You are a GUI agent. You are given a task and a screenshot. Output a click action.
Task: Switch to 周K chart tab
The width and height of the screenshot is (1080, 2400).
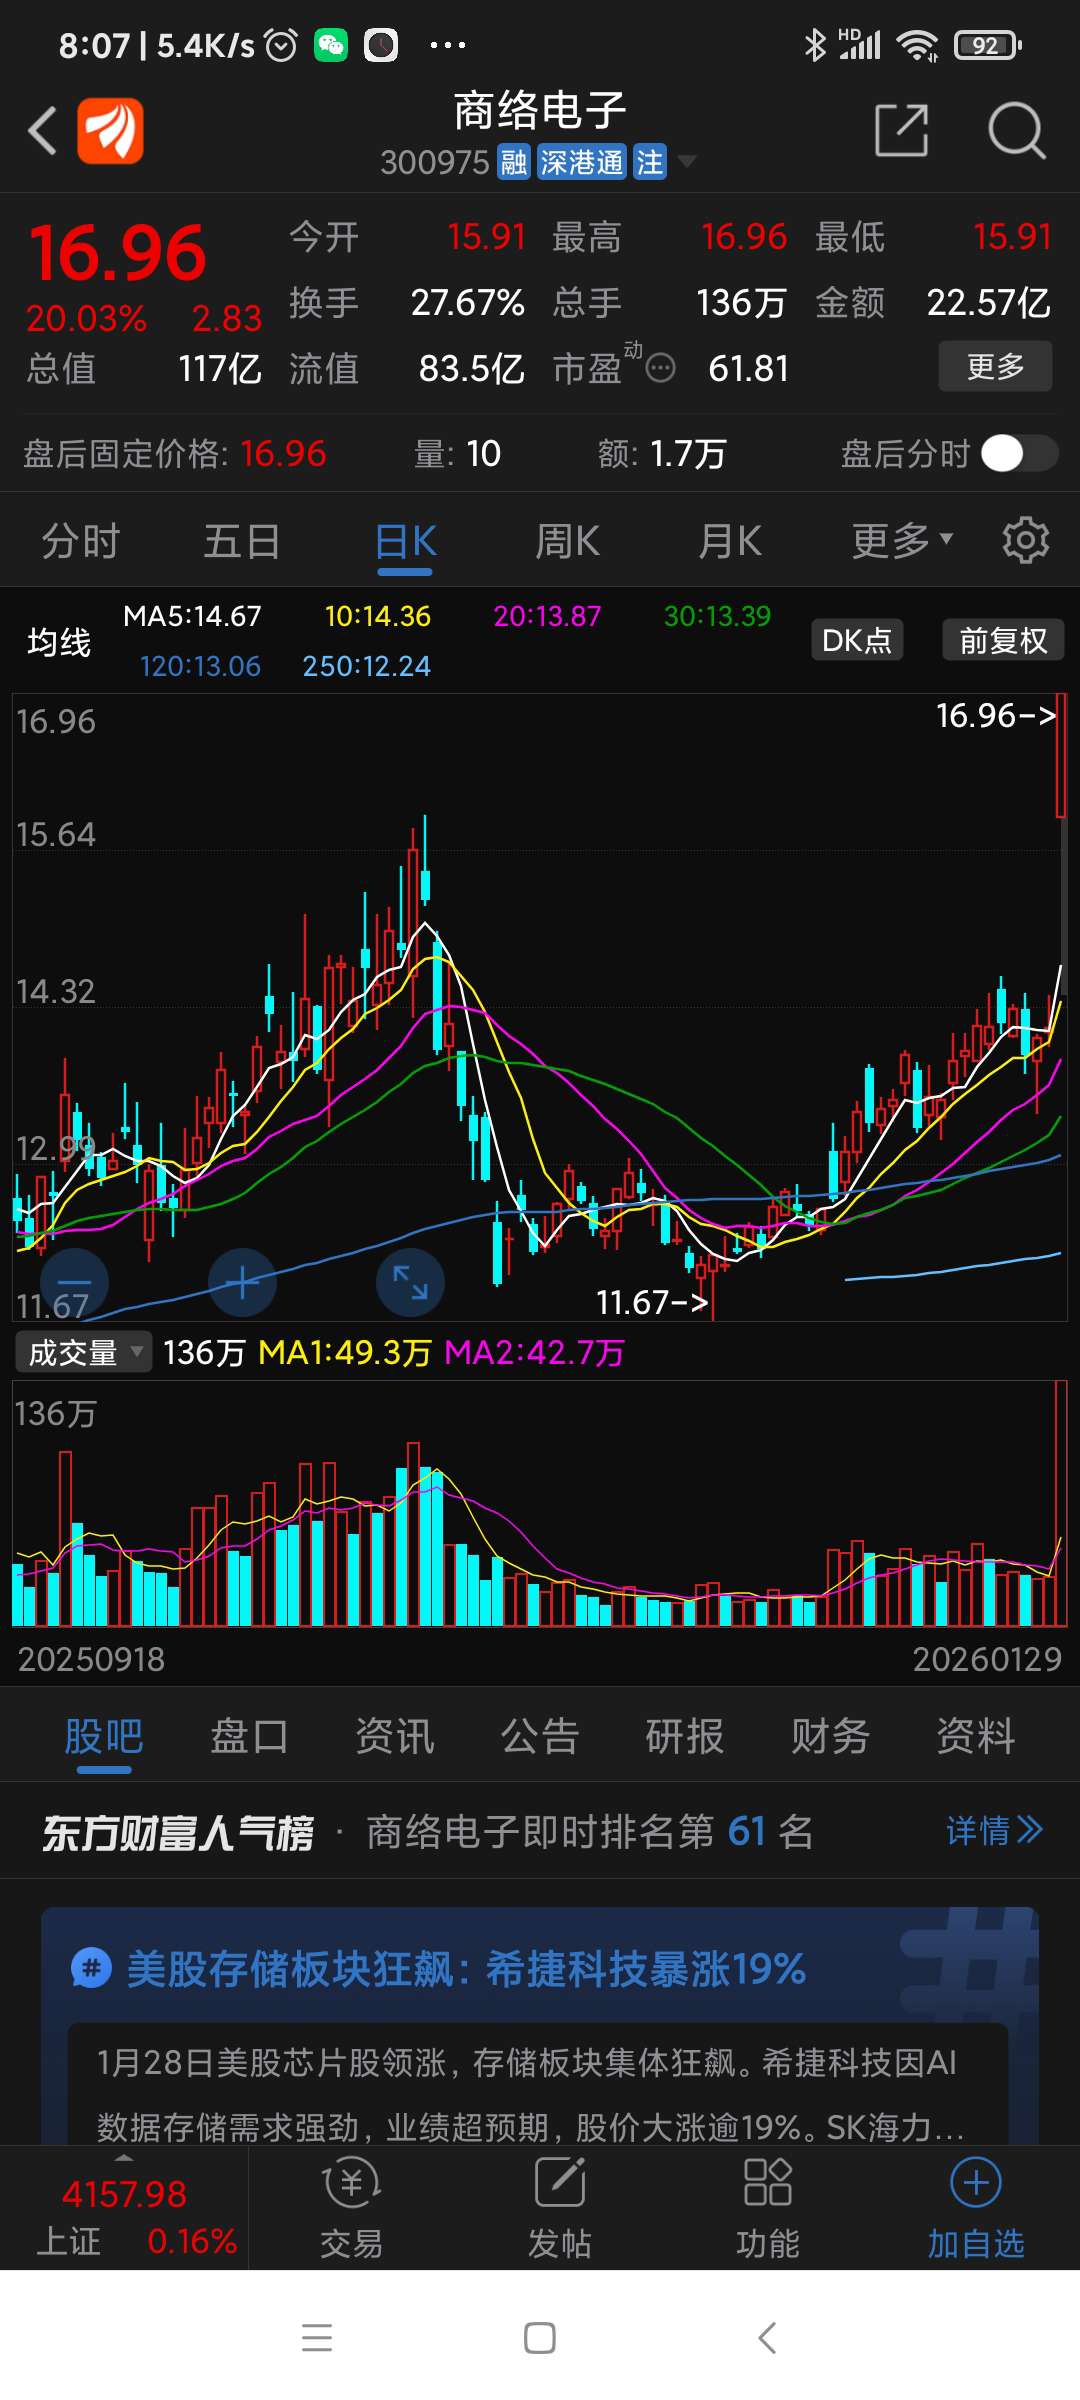click(567, 541)
